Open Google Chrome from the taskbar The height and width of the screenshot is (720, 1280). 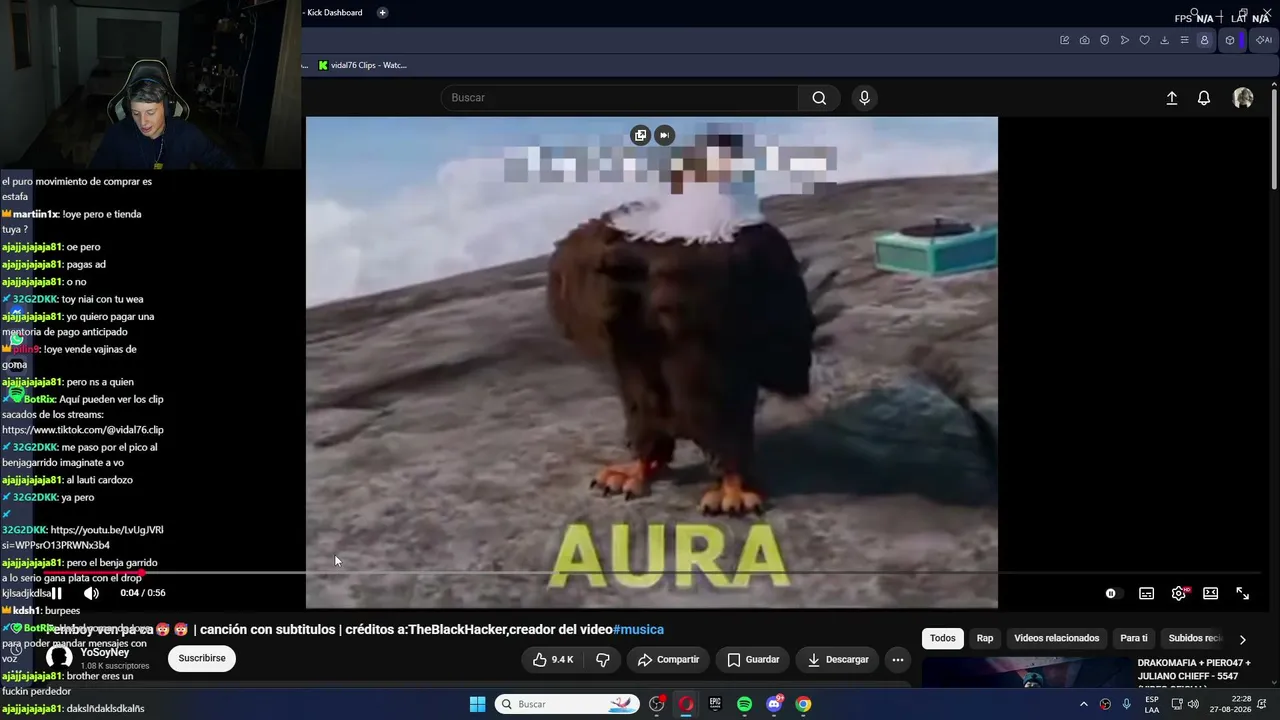pos(803,704)
